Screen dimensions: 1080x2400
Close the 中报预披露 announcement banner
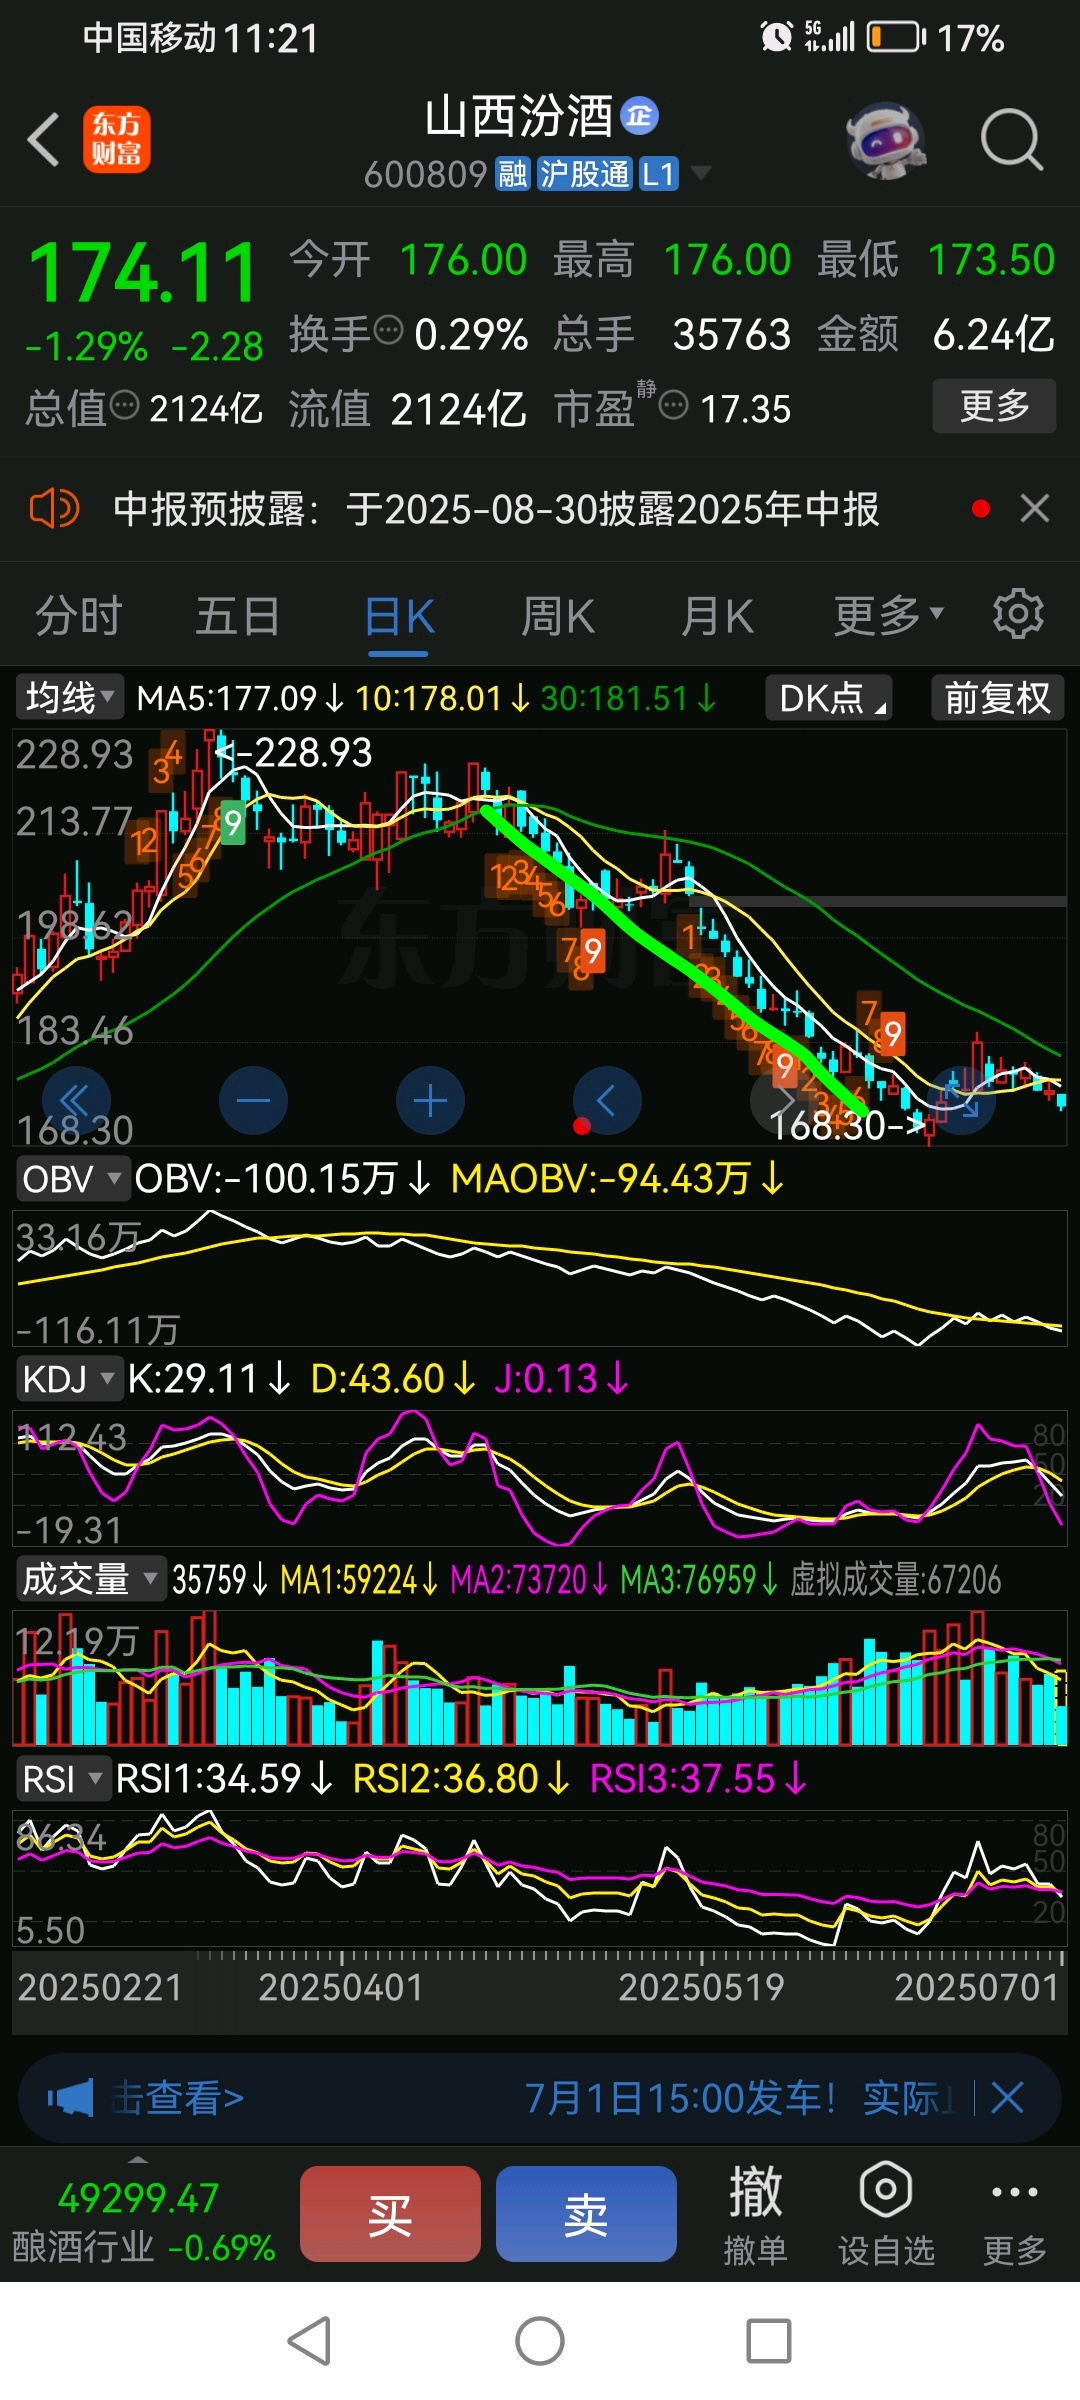(1035, 509)
